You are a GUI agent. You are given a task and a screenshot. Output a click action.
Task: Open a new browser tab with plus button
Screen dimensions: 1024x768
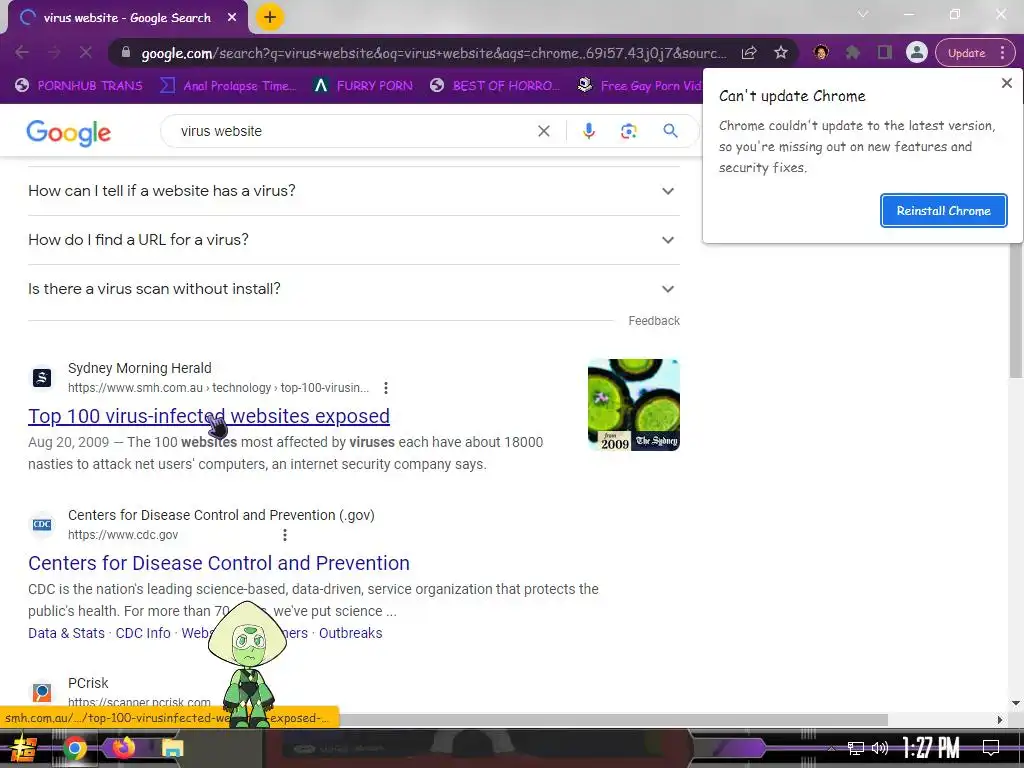[270, 18]
